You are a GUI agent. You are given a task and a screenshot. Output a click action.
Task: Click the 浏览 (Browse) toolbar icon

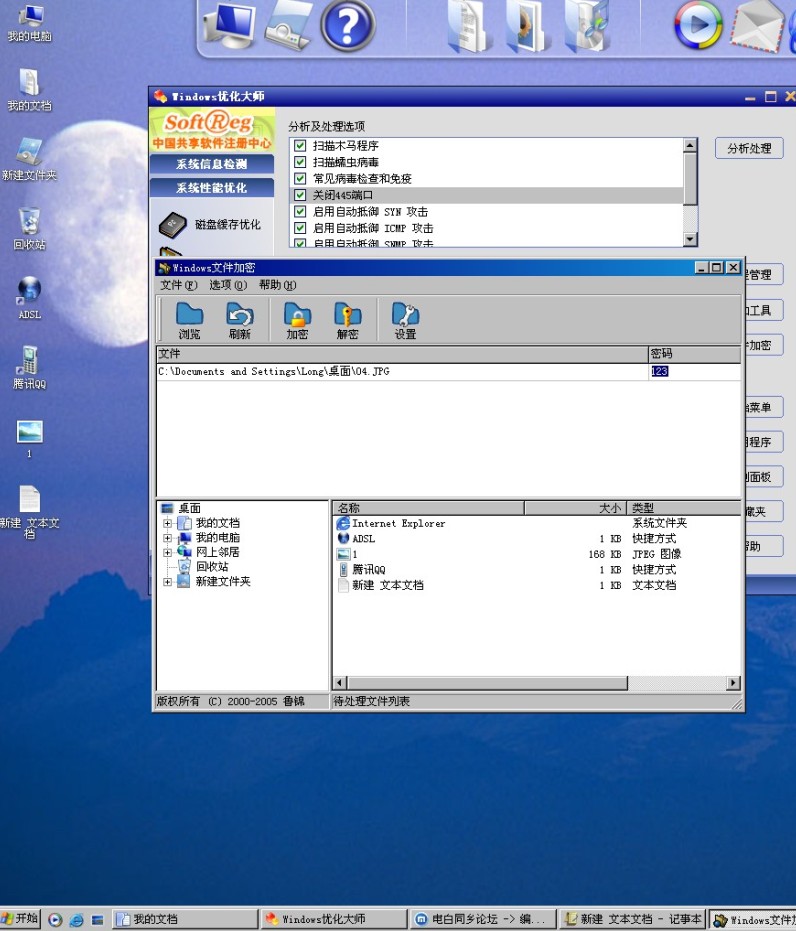pos(189,316)
